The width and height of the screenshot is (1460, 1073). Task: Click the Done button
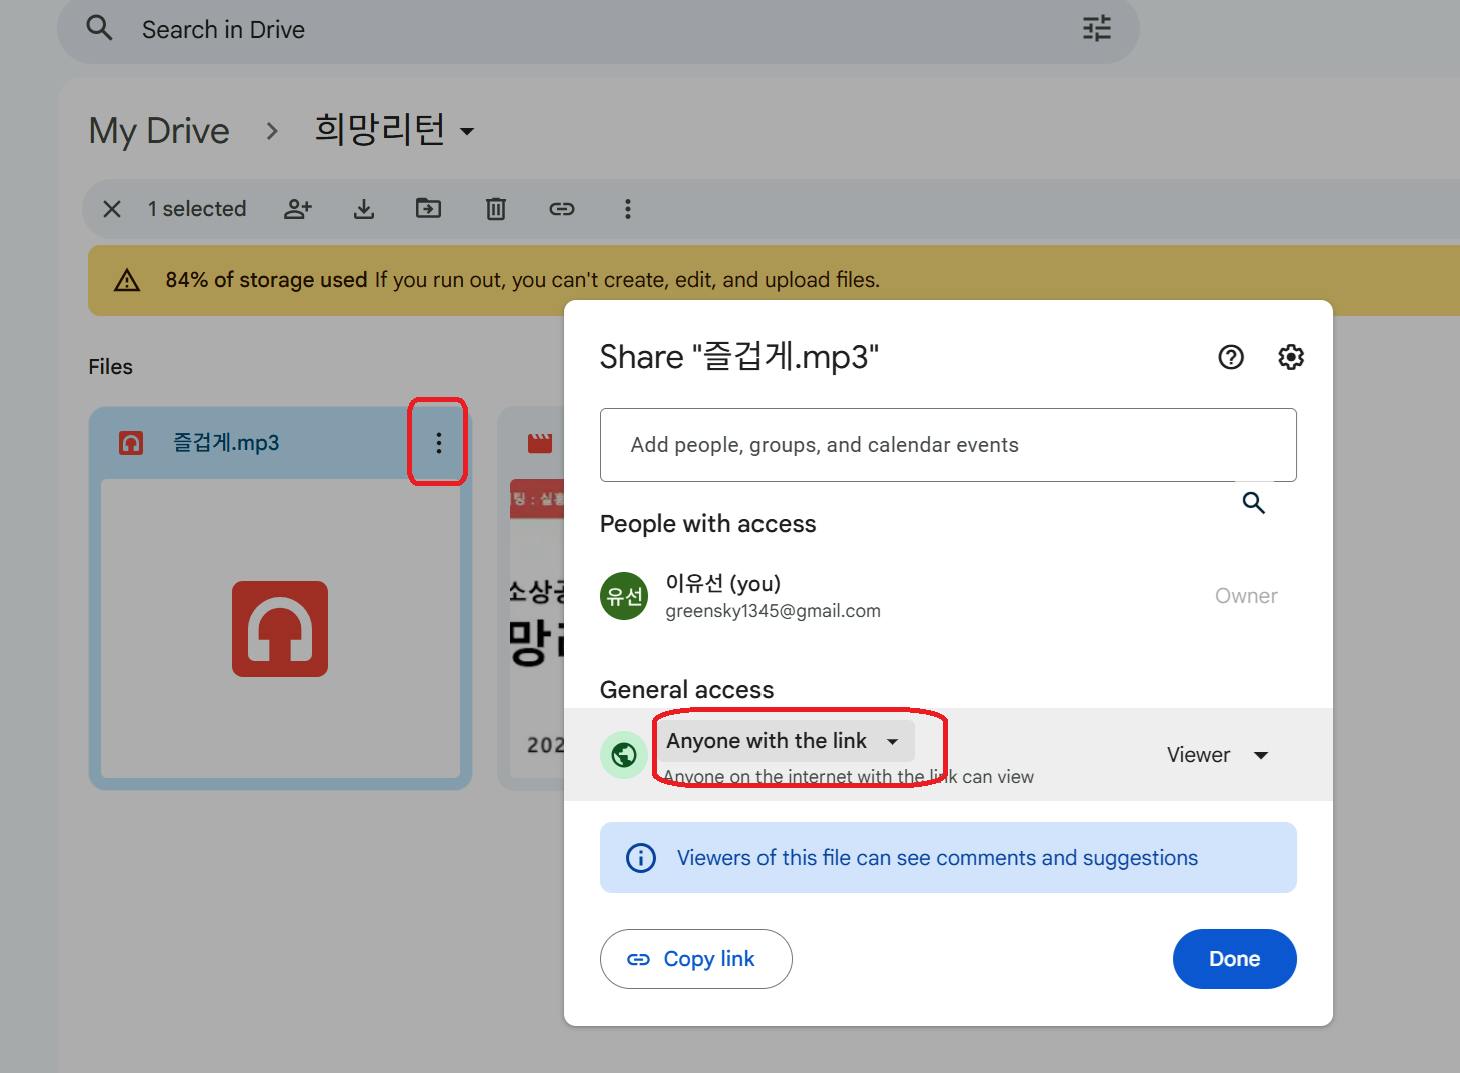1235,959
